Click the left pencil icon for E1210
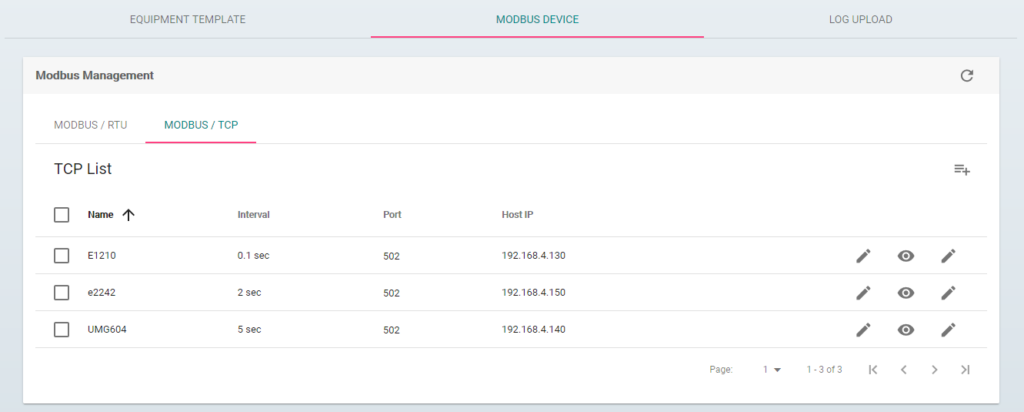Screen dimensions: 1024x412 pos(863,256)
